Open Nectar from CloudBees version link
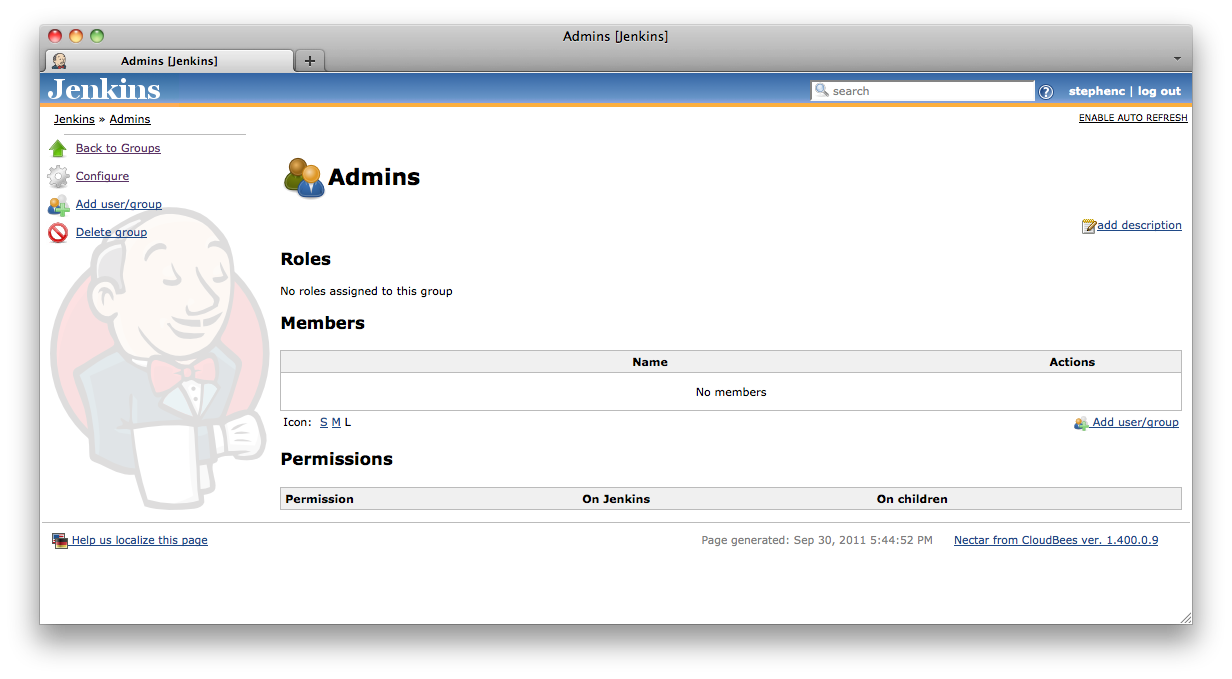The width and height of the screenshot is (1232, 679). [x=1056, y=540]
